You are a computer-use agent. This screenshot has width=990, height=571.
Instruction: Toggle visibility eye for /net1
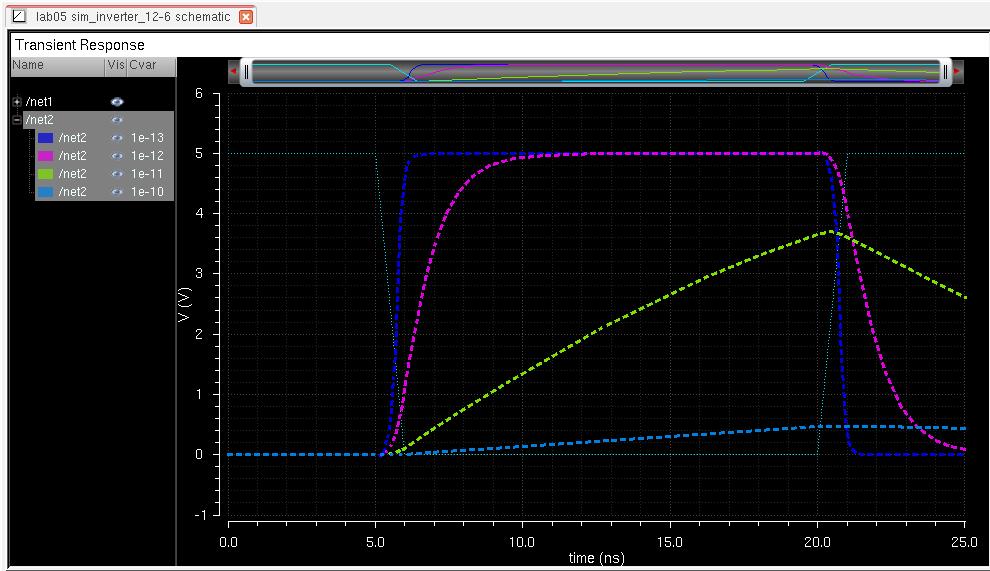(117, 102)
